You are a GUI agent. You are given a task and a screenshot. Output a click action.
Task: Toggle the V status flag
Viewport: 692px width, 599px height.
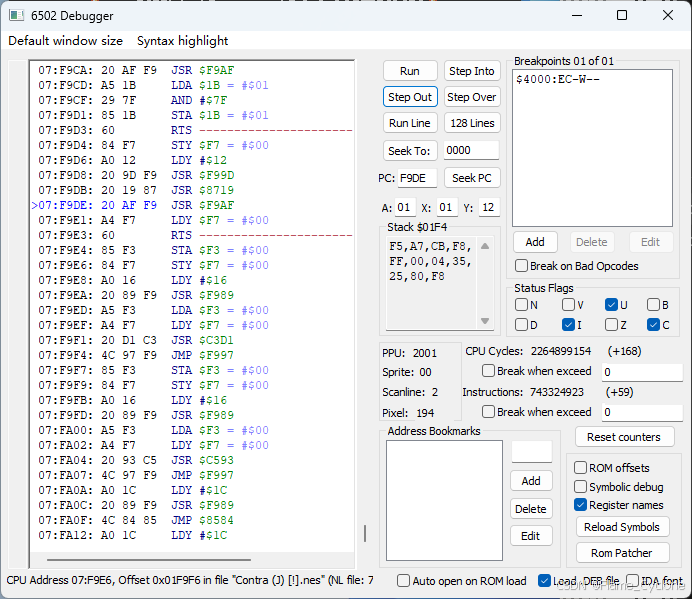[x=568, y=305]
